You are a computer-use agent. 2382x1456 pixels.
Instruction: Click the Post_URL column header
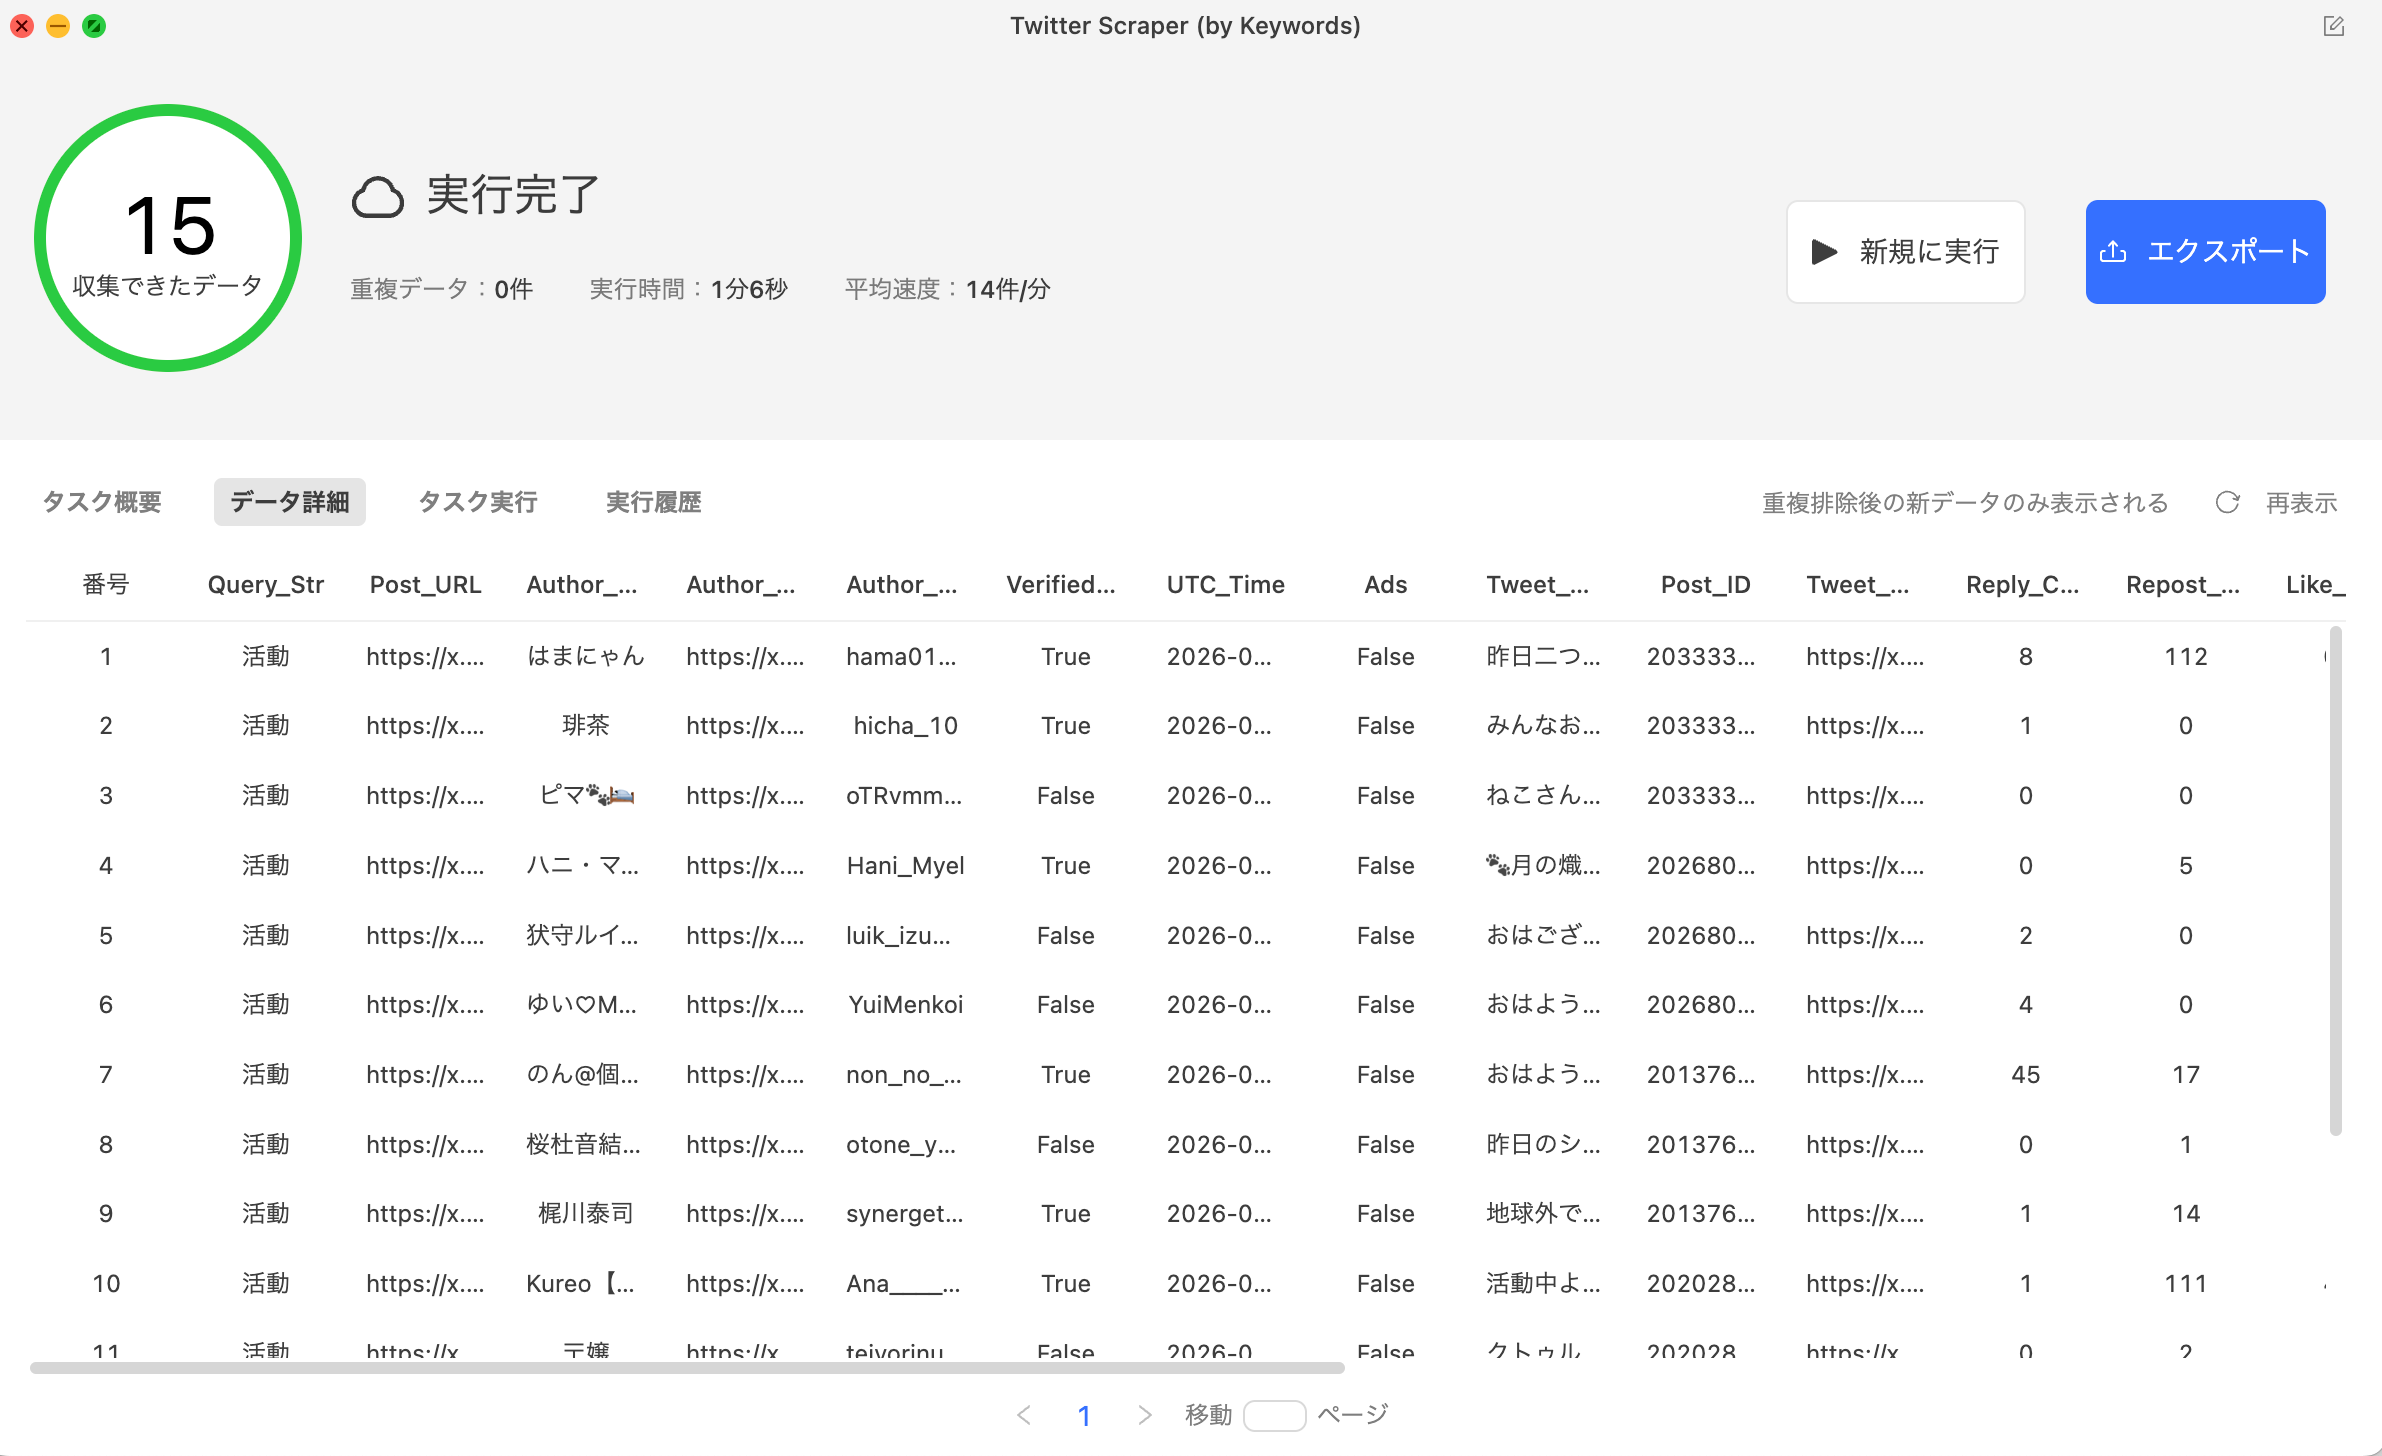pos(426,585)
